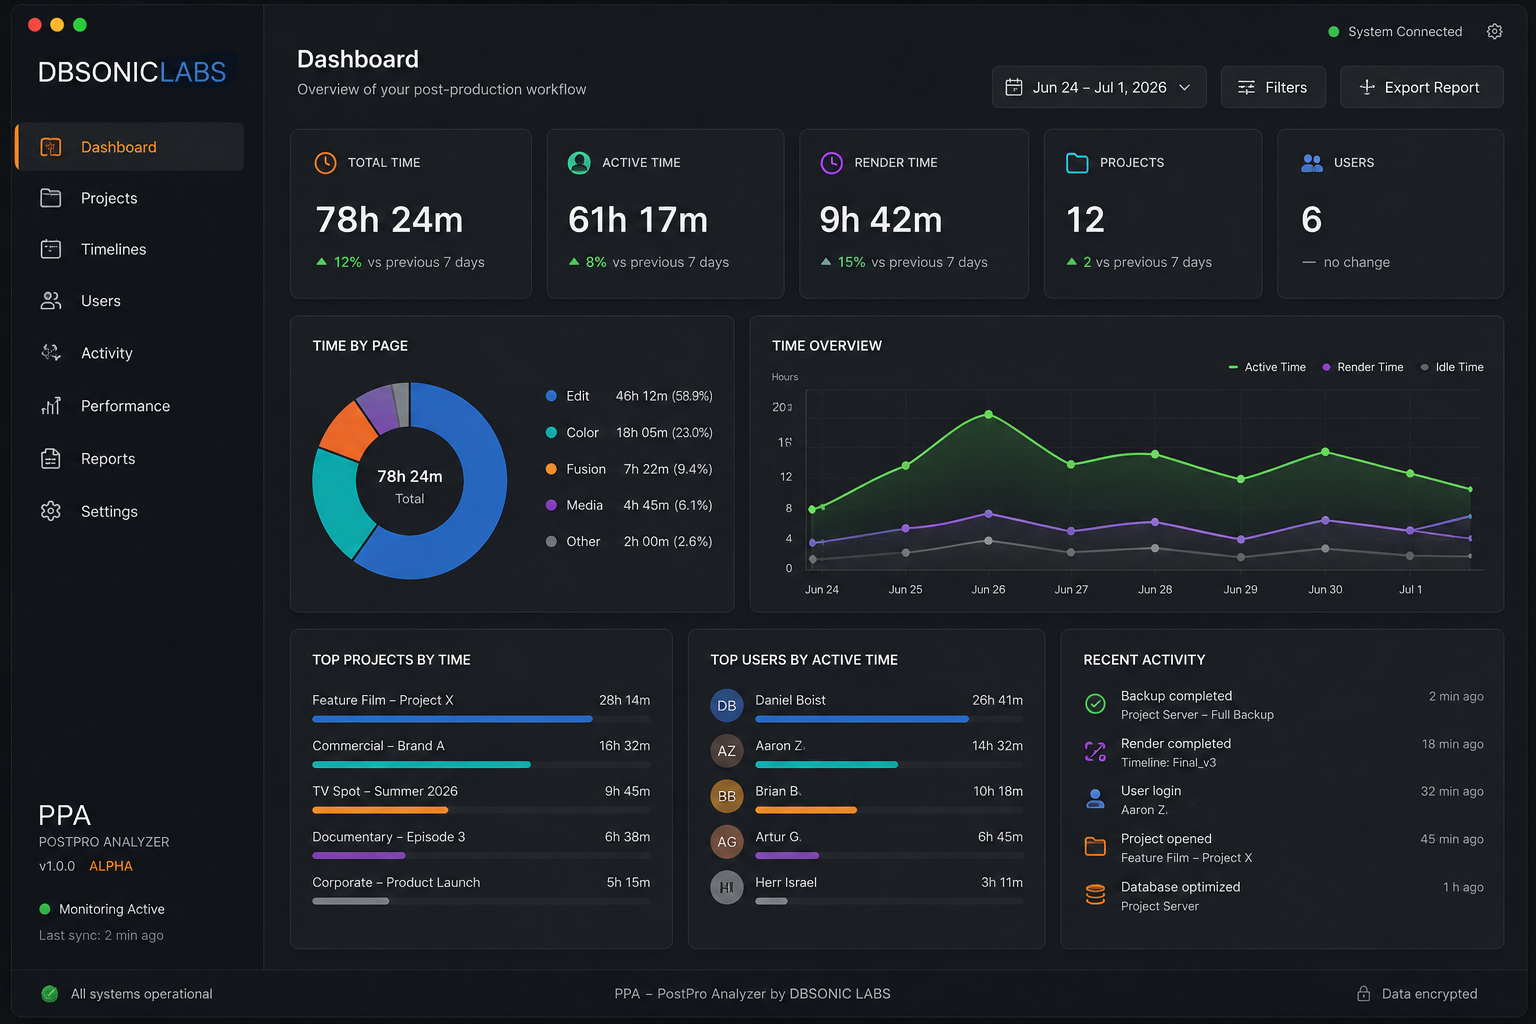Click the Jun 26 peak point on Active Time
Image resolution: width=1536 pixels, height=1024 pixels.
coord(989,414)
